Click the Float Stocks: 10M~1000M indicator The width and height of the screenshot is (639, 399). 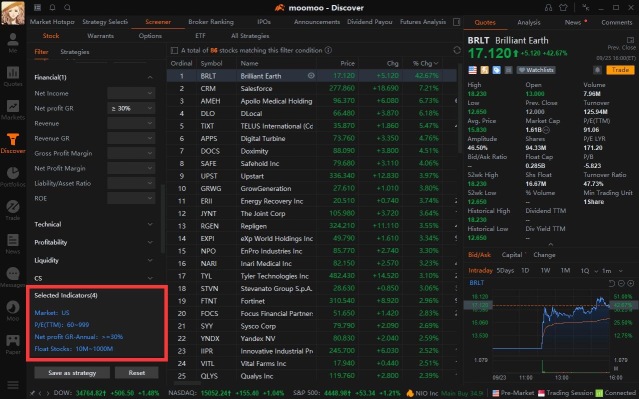coord(74,349)
